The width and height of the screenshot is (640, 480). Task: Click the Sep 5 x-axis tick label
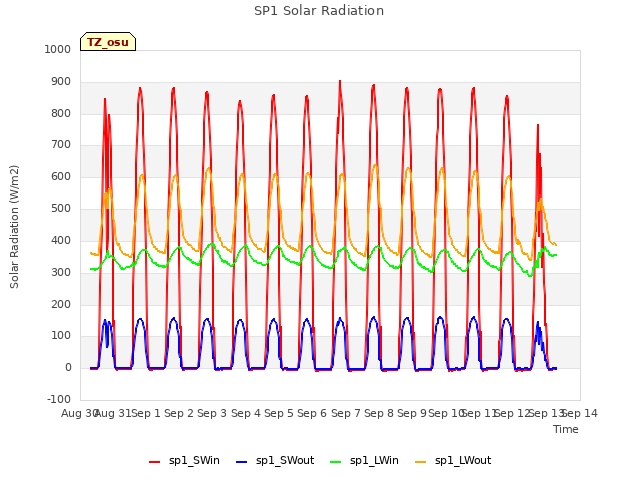[x=279, y=413]
